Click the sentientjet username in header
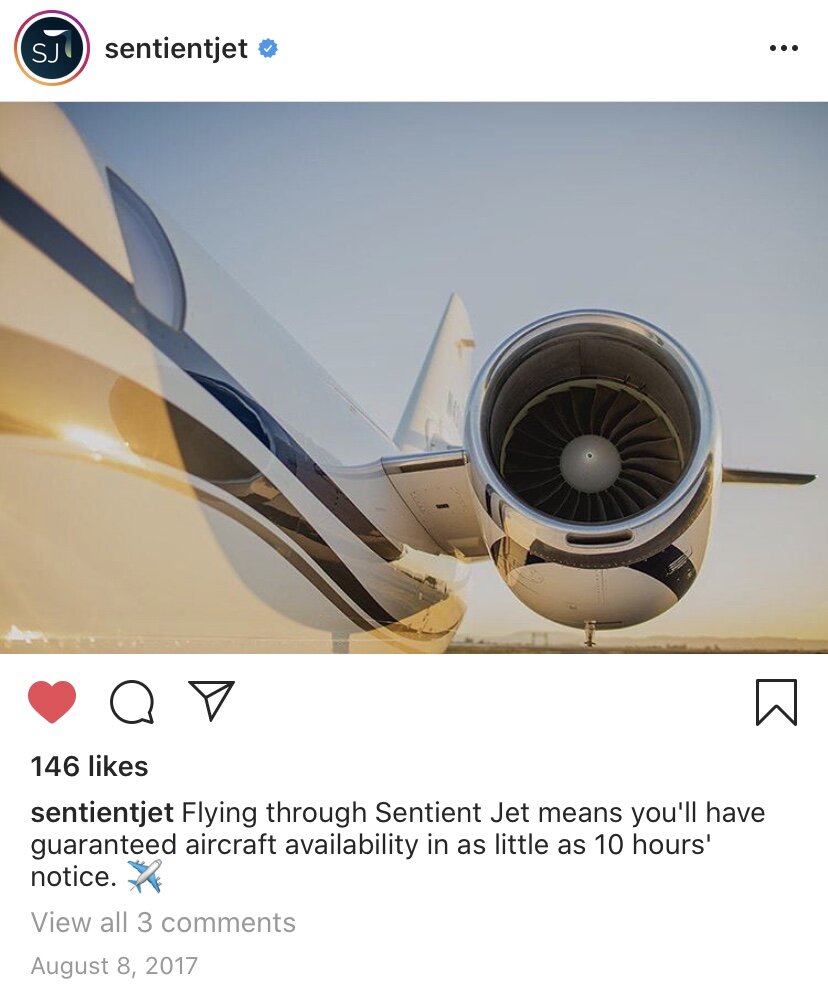828x994 pixels. pos(176,49)
